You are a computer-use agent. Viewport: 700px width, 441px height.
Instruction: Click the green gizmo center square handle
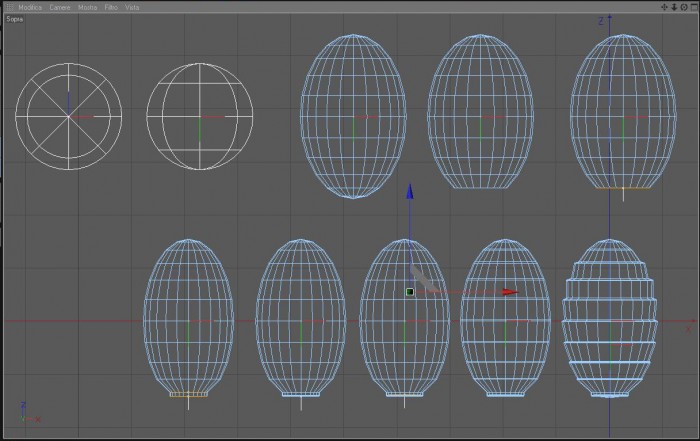point(410,292)
